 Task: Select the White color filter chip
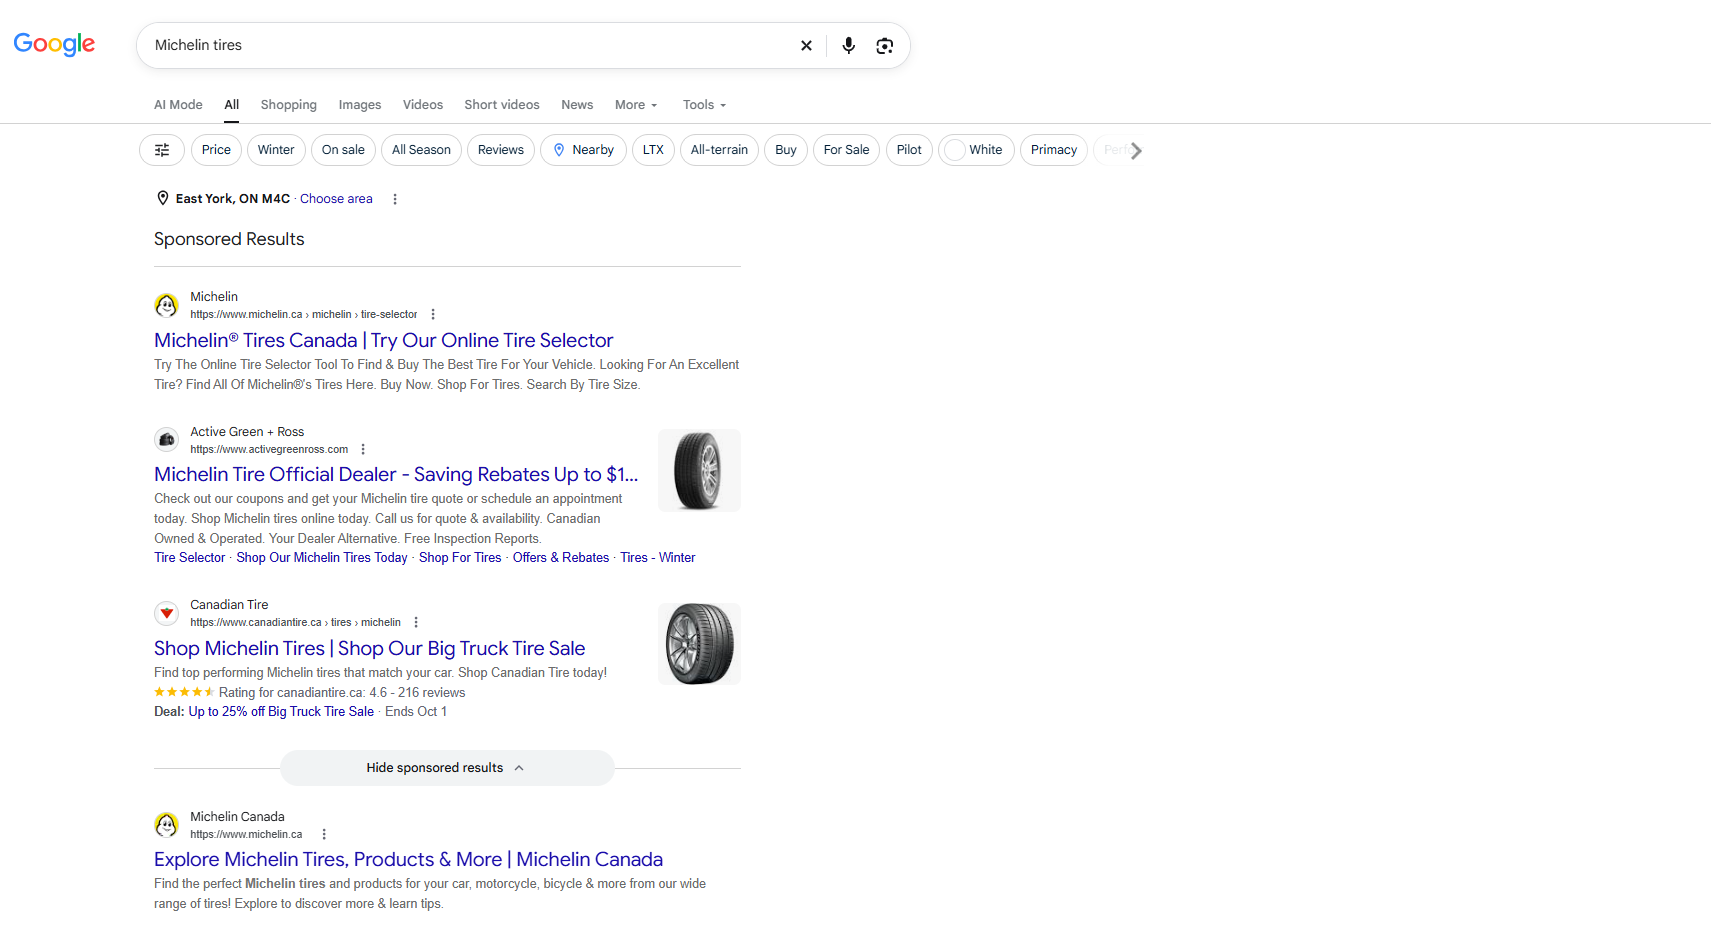click(976, 150)
